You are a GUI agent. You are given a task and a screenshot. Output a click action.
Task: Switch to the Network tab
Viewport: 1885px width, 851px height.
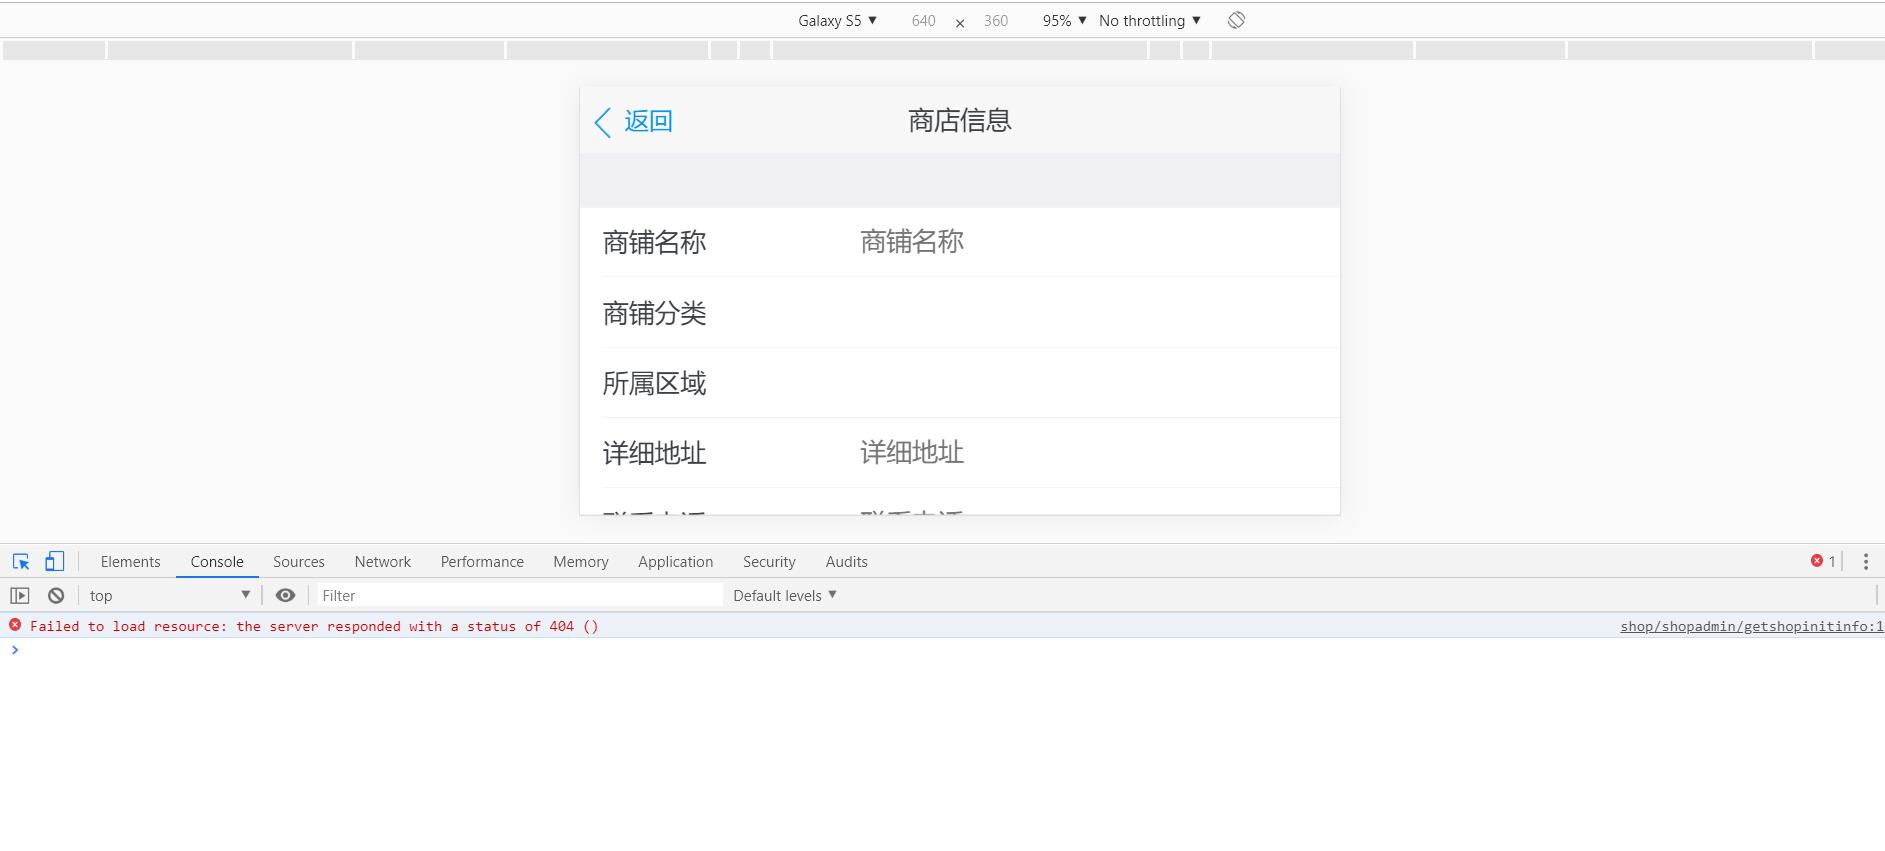coord(383,562)
